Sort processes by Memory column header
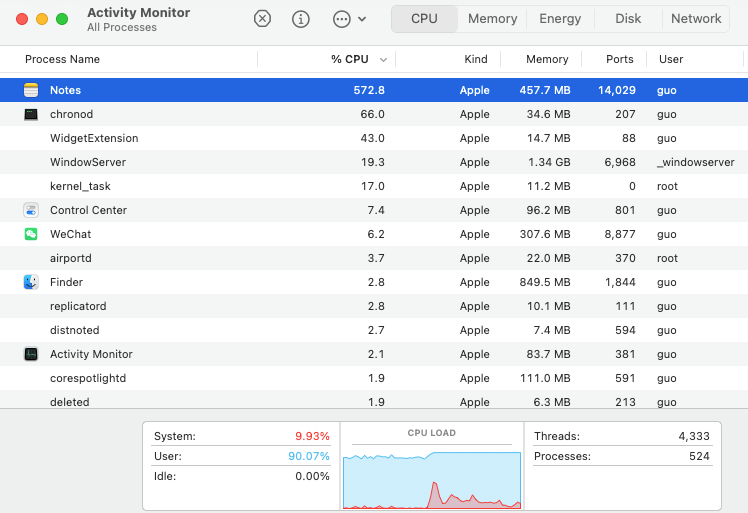This screenshot has height=513, width=748. (547, 59)
